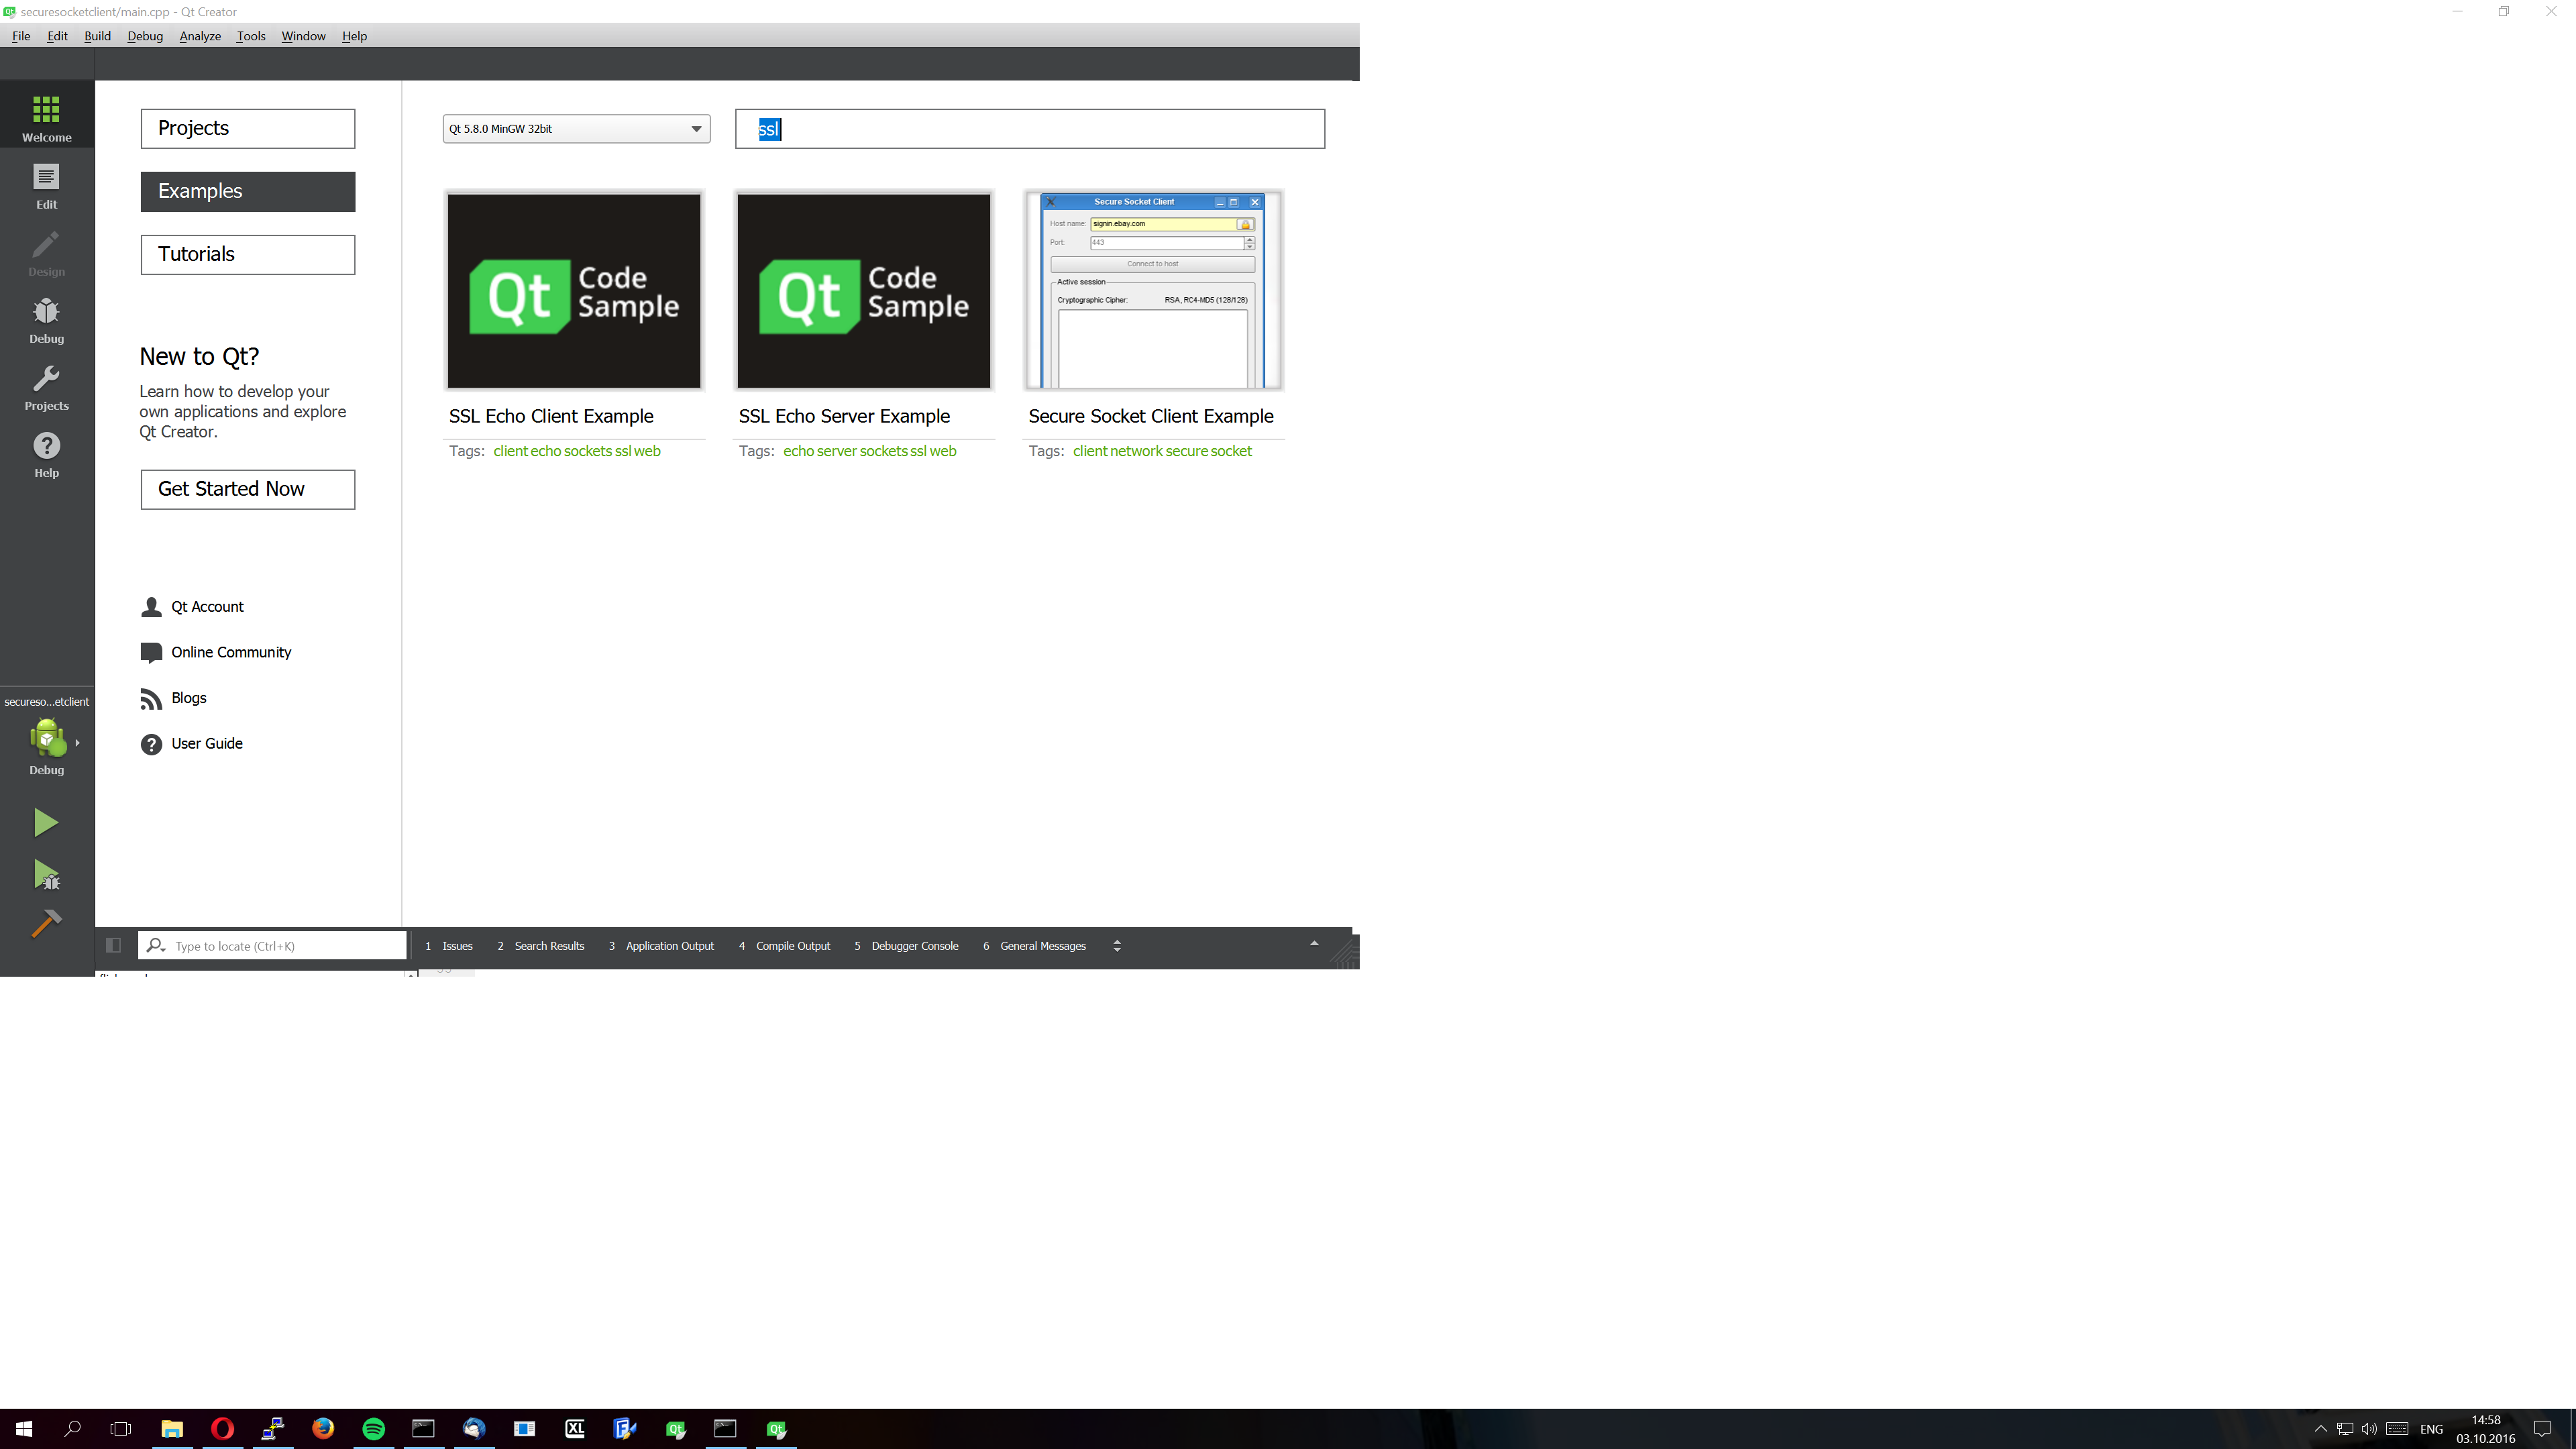2576x1449 pixels.
Task: Open File Explorer from the taskbar
Action: (172, 1429)
